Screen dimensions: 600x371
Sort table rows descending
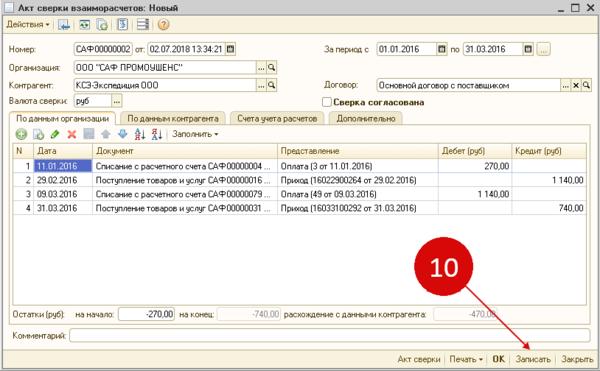157,134
